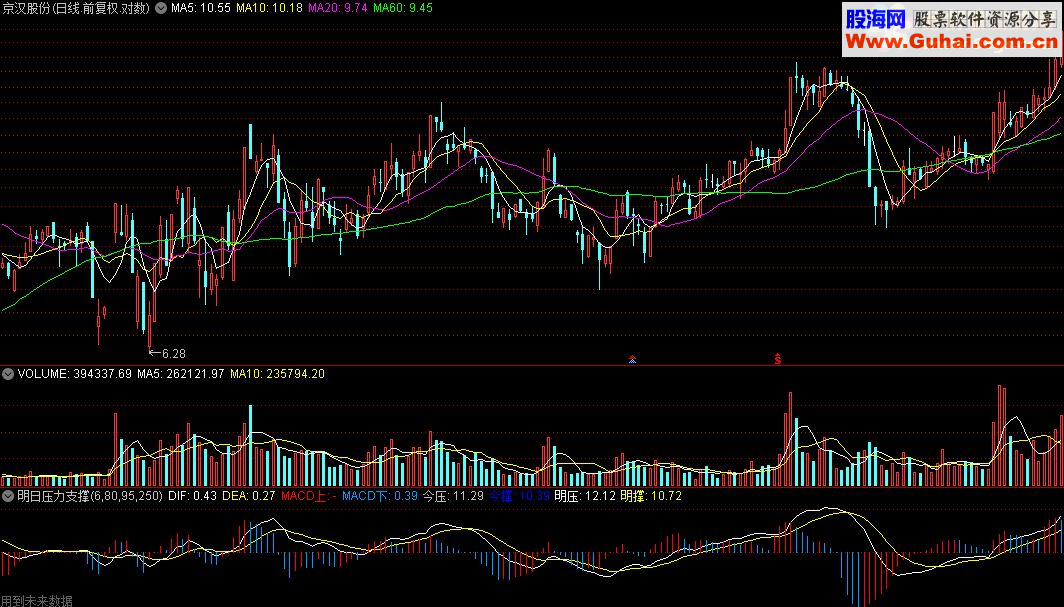Select the MA20: 9.74 label

click(338, 8)
